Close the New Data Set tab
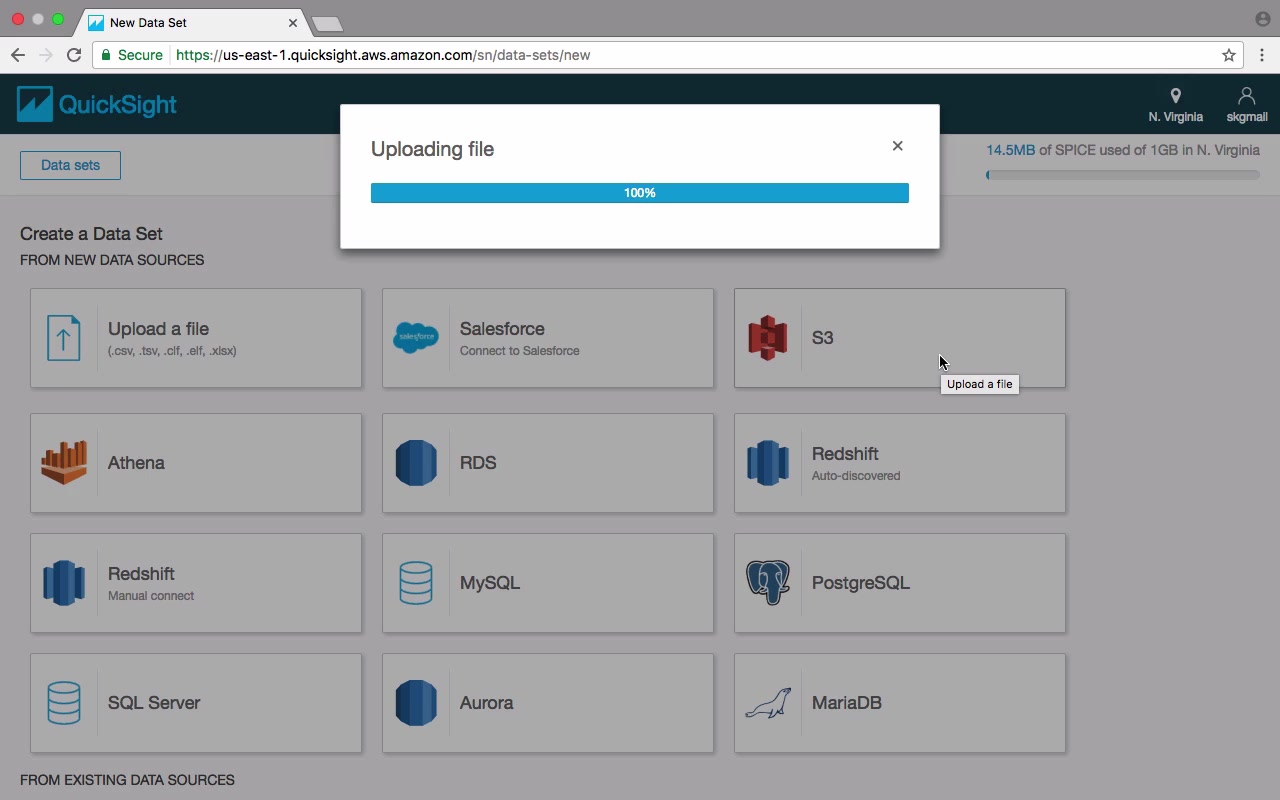 point(294,22)
